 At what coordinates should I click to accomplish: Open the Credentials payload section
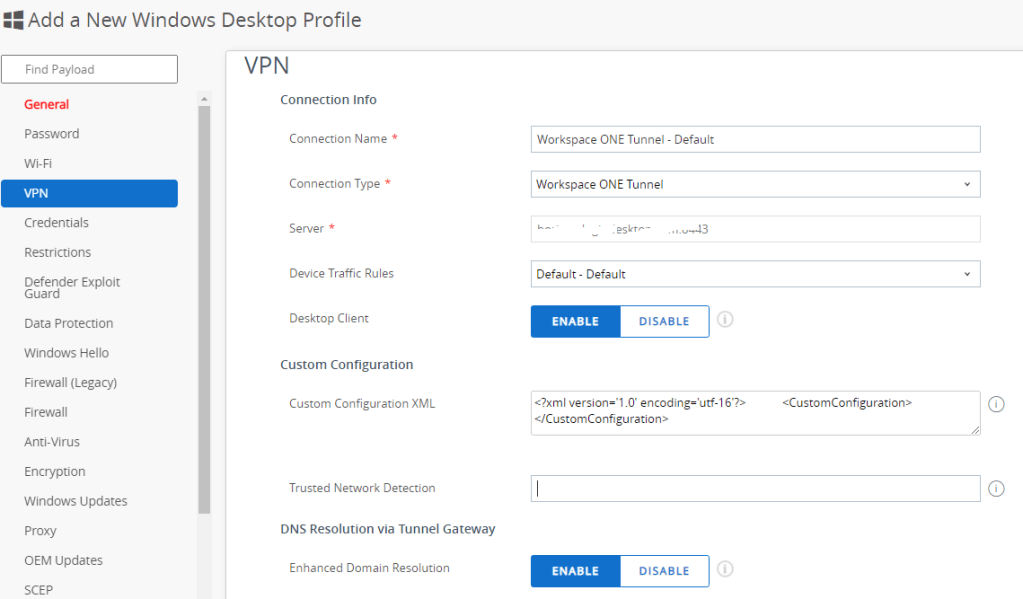point(55,222)
